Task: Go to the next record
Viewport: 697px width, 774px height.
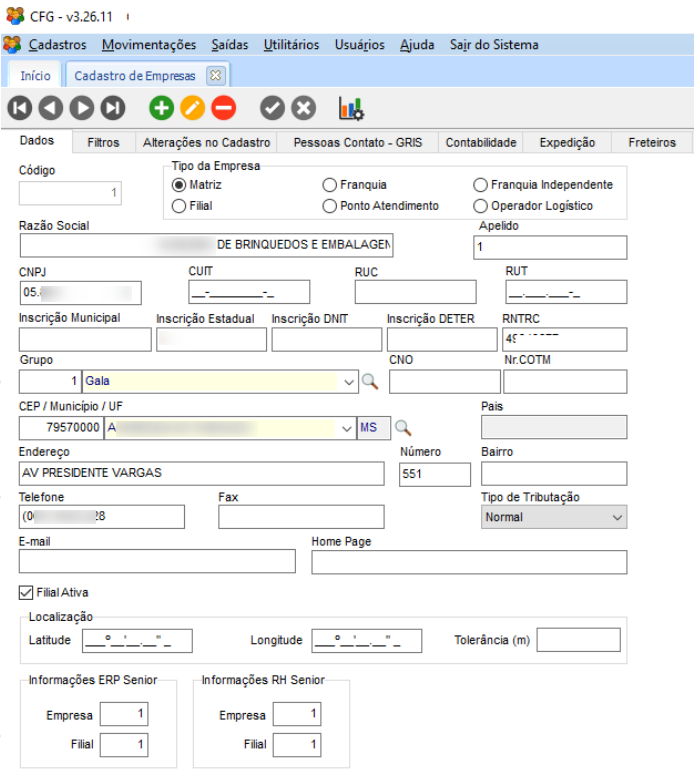Action: (x=82, y=108)
